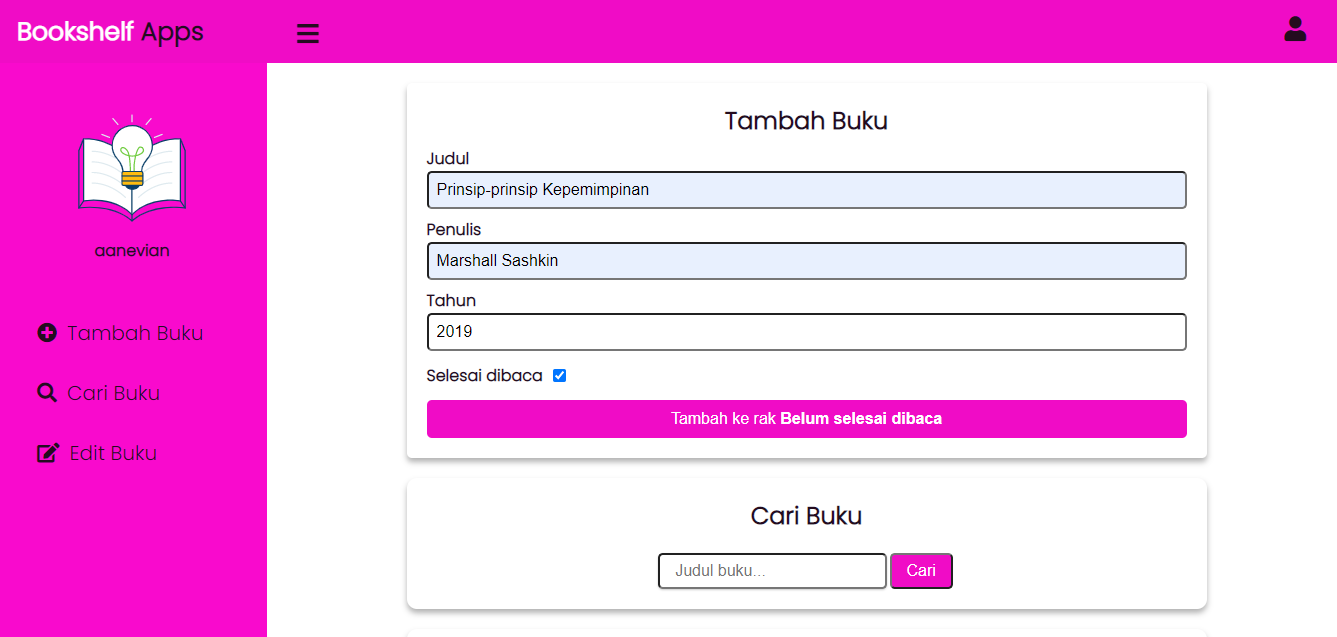Viewport: 1337px width, 637px height.
Task: Click the Cari search button
Action: coord(920,570)
